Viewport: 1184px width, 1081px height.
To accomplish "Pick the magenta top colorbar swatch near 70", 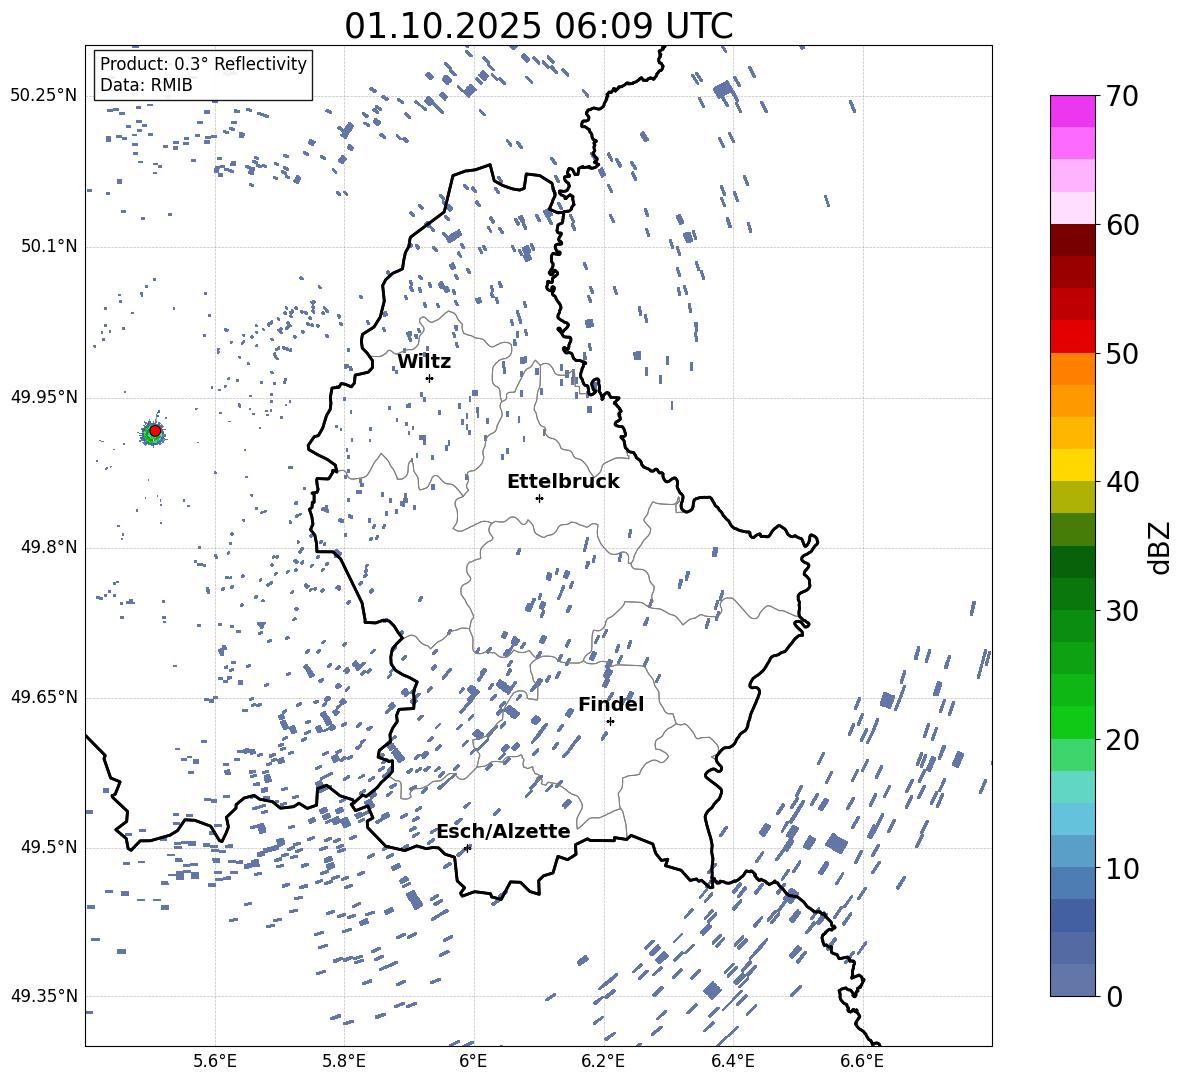I will pyautogui.click(x=1072, y=112).
